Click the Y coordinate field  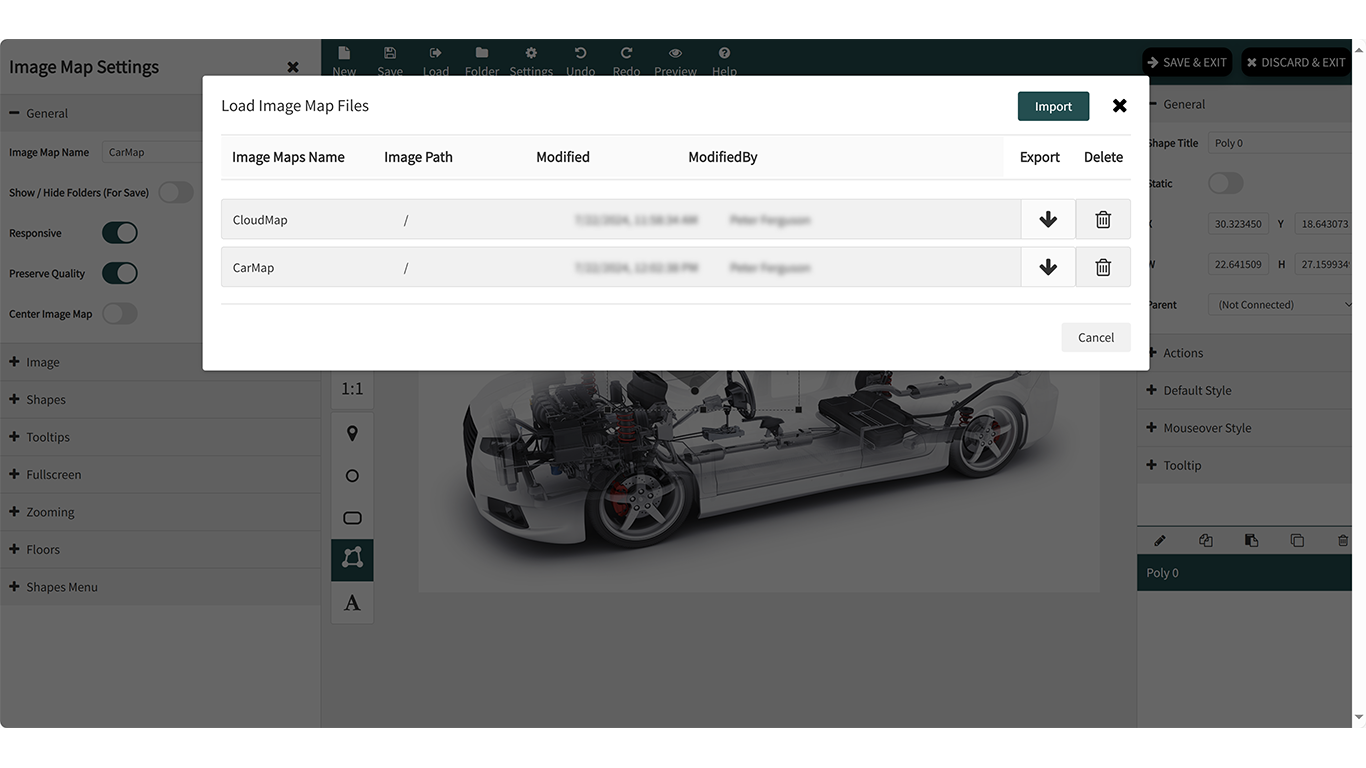pos(1323,224)
